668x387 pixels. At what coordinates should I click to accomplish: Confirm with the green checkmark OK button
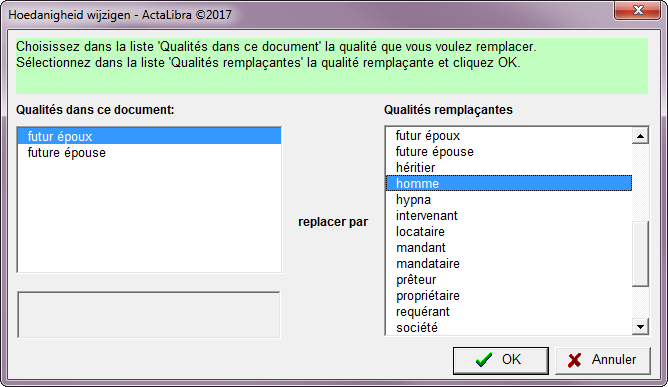[501, 360]
